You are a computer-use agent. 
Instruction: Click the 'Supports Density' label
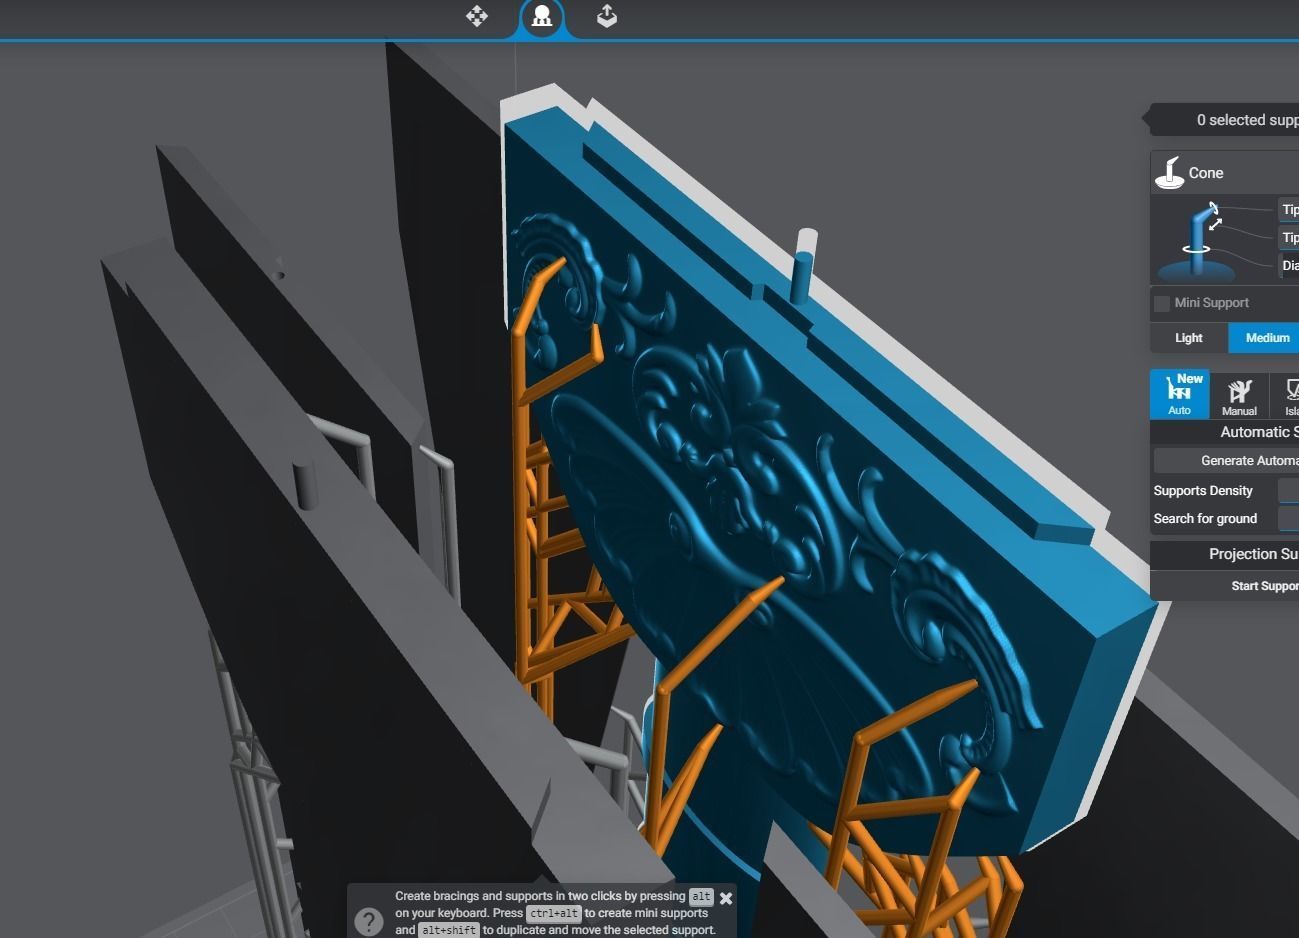[1203, 491]
